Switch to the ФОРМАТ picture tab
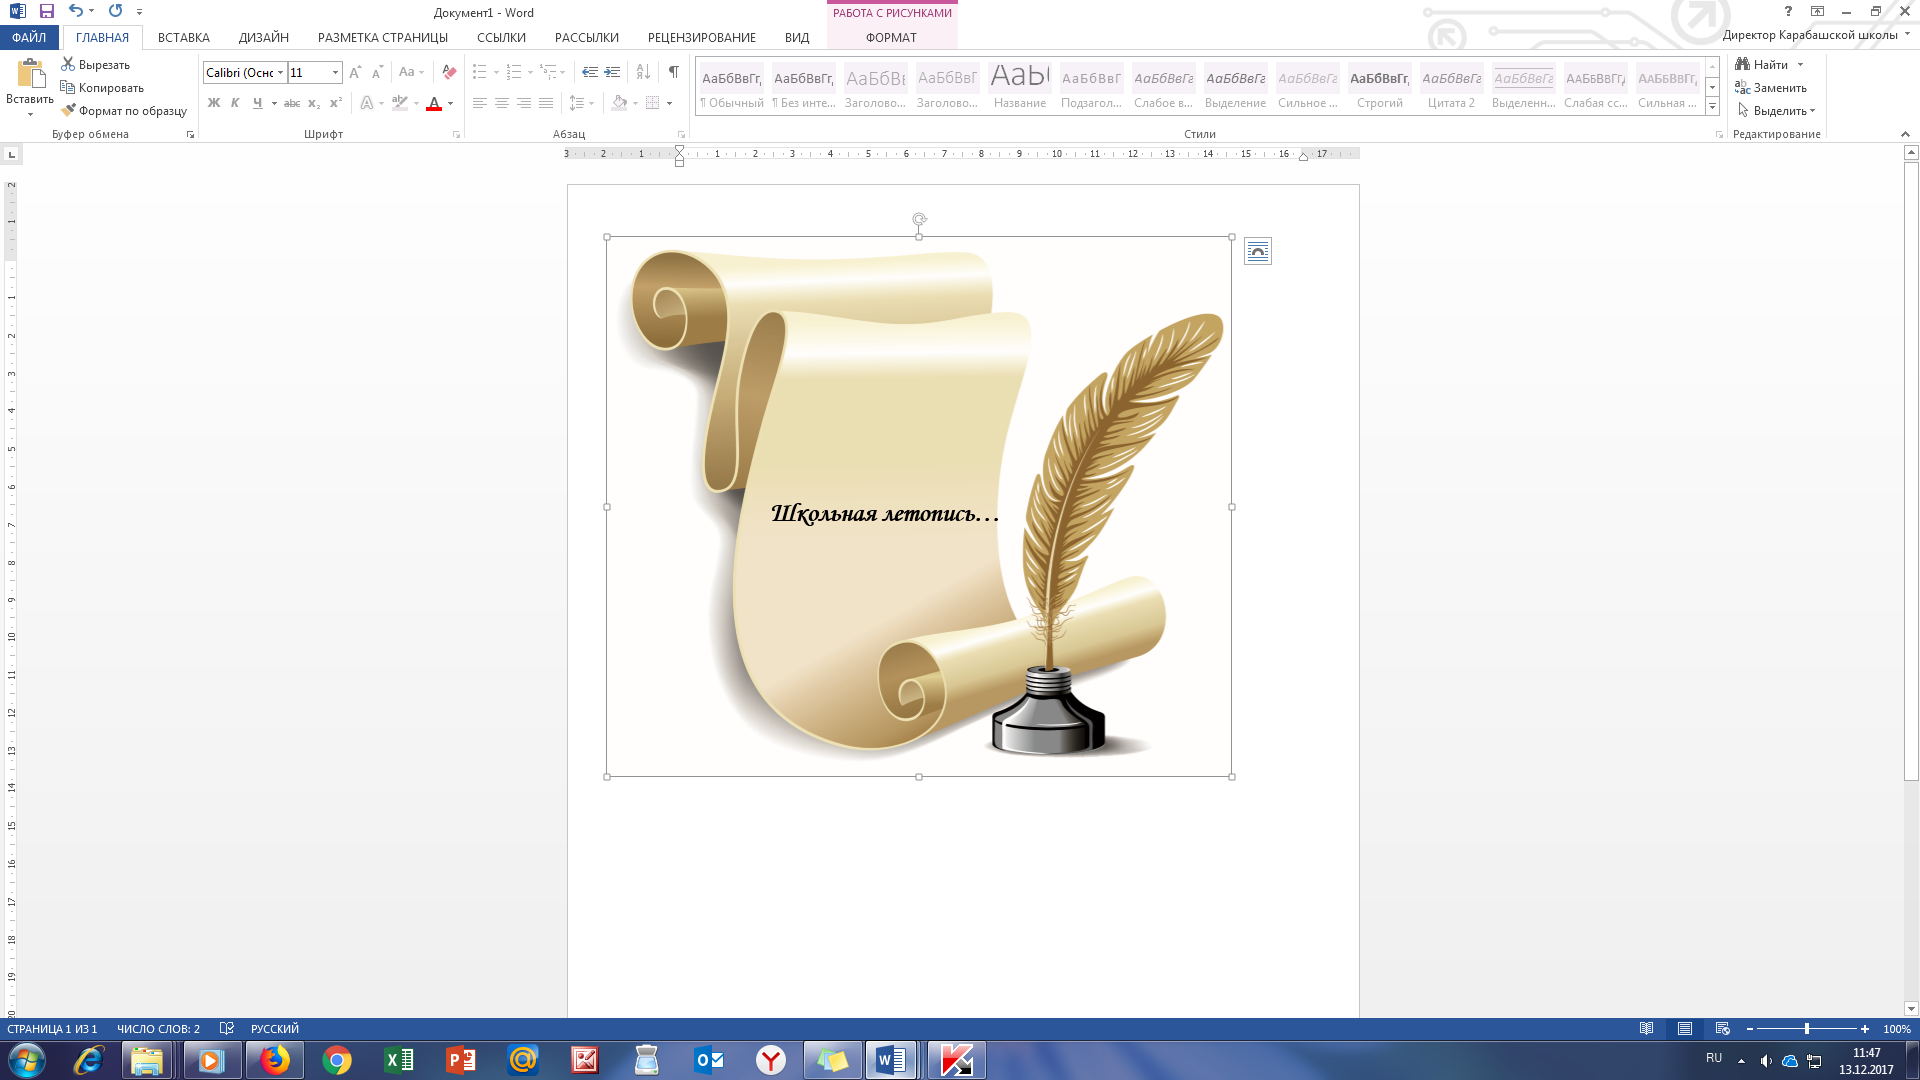Viewport: 1920px width, 1080px height. 891,38
